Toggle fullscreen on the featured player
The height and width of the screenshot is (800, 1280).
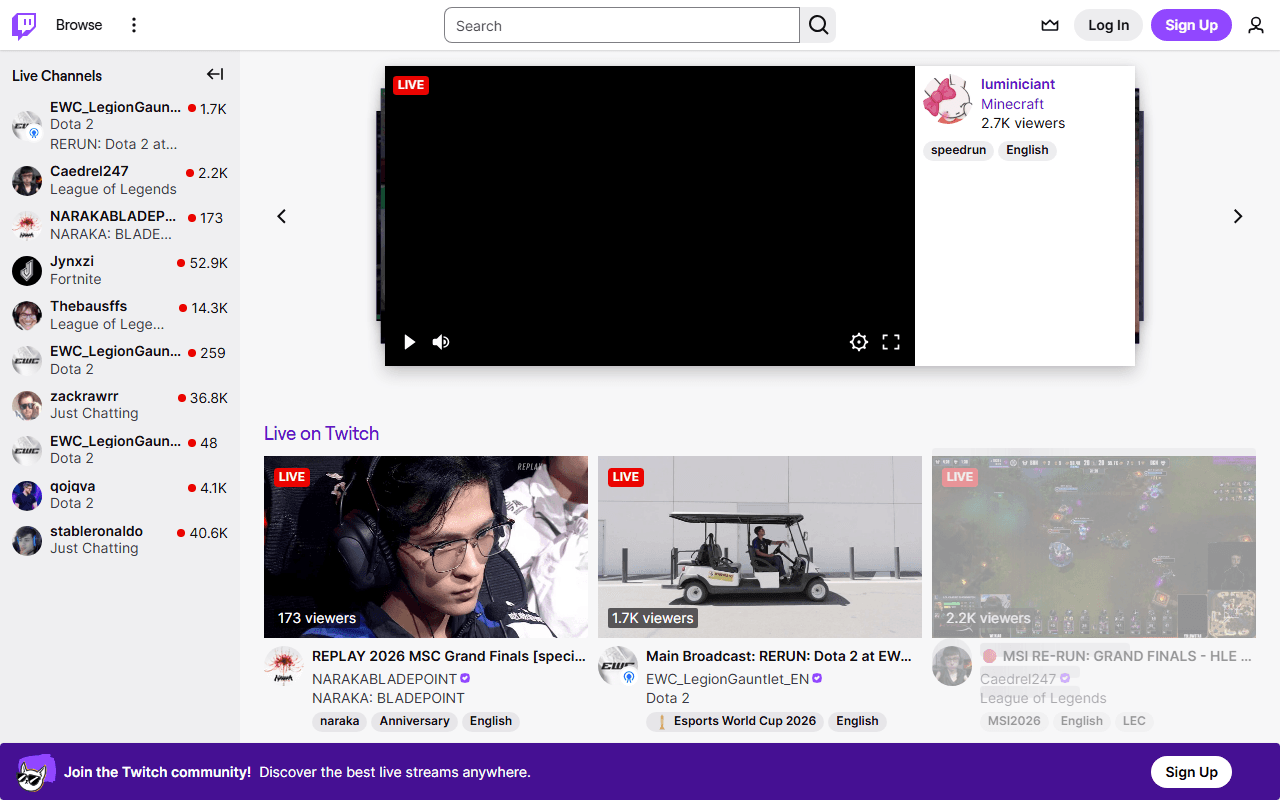coord(891,342)
